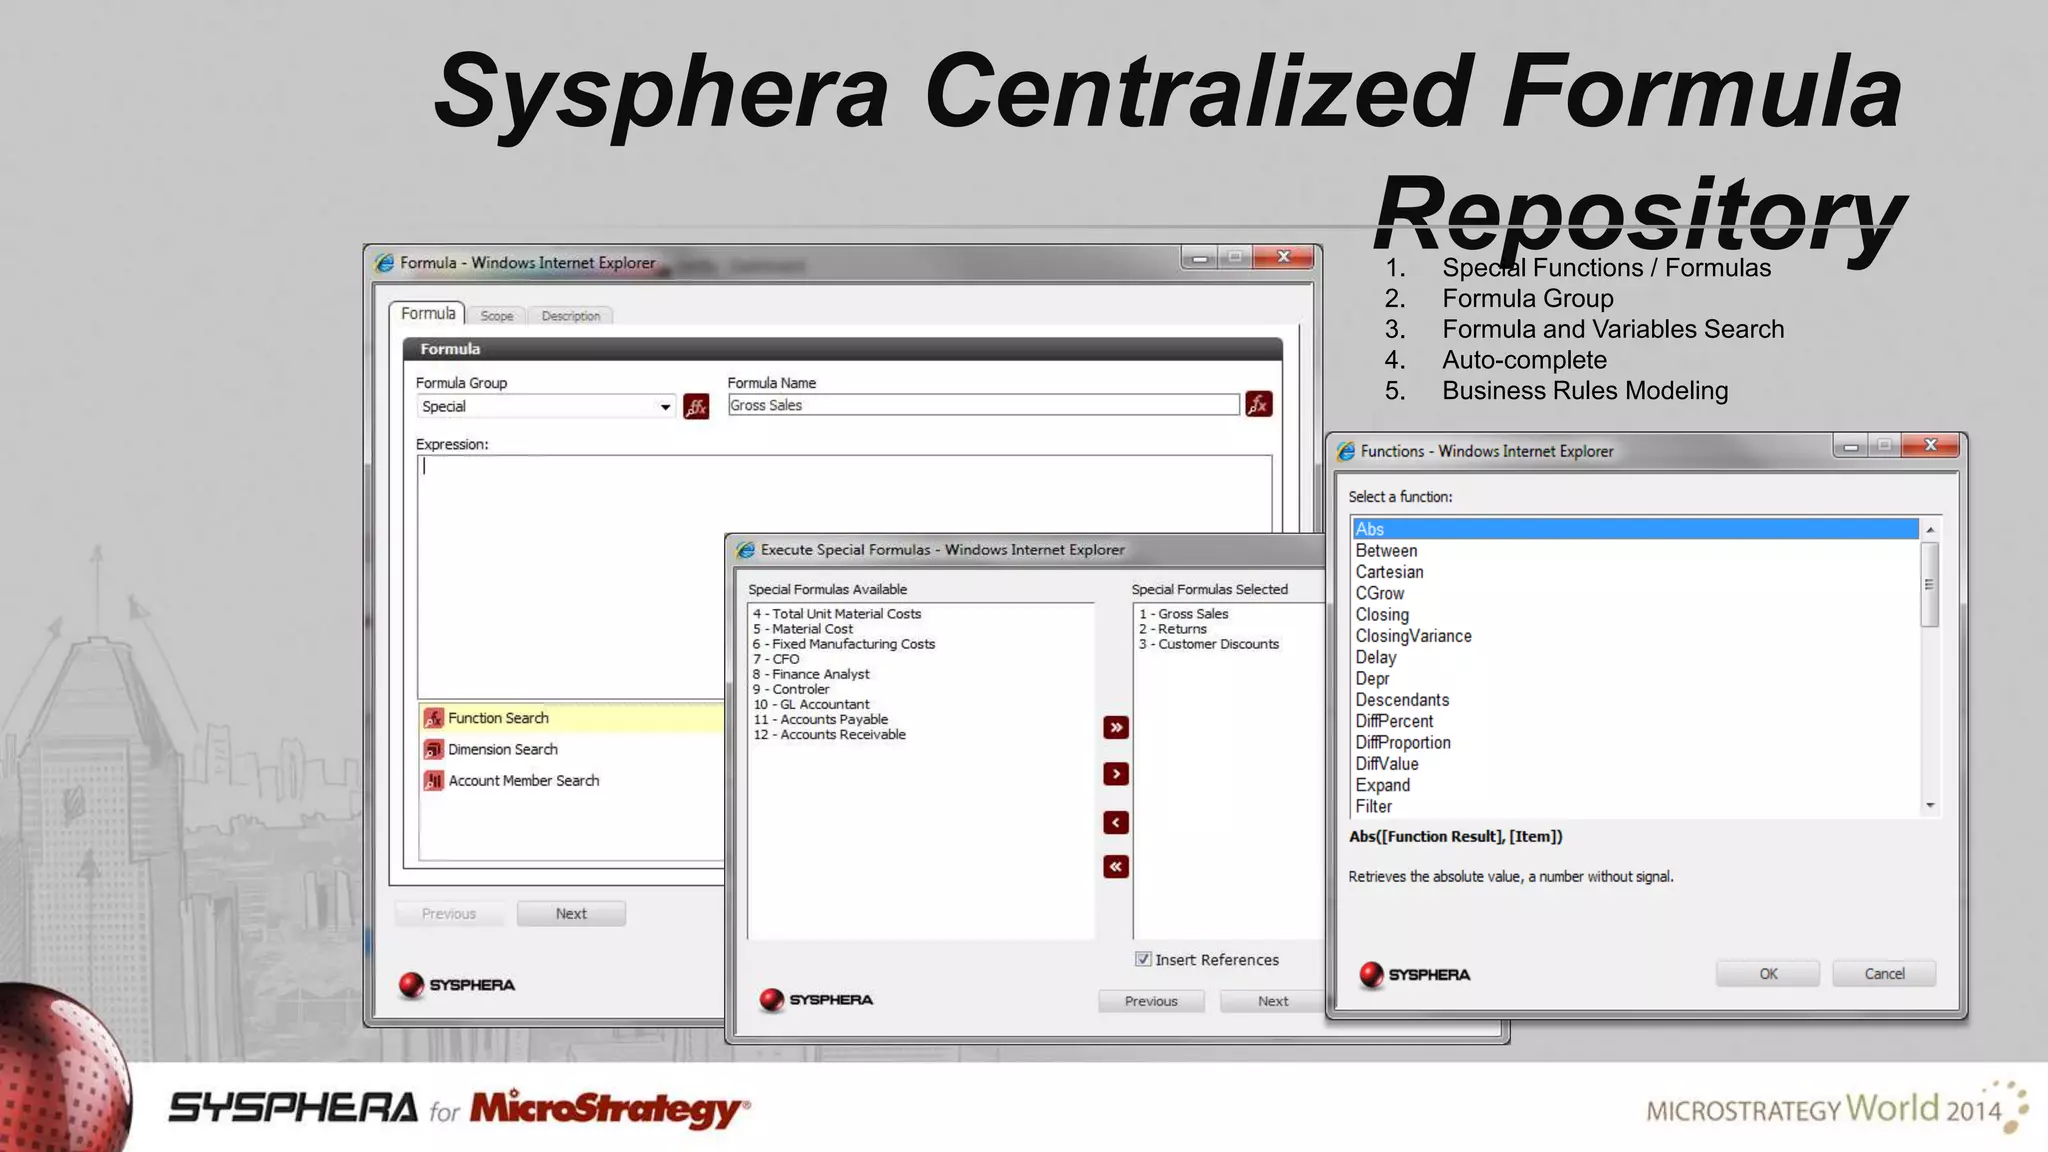Click Previous in the Formula window
The height and width of the screenshot is (1152, 2048).
[x=449, y=913]
